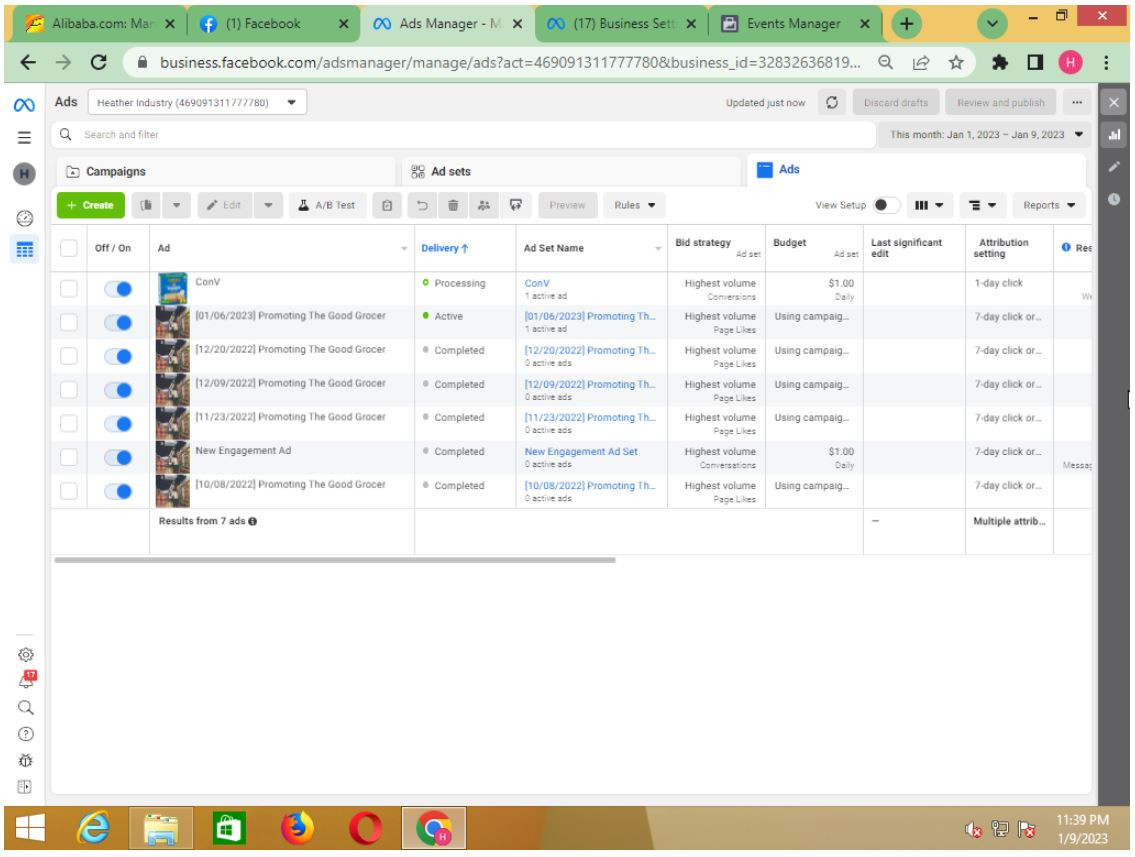This screenshot has width=1135, height=857.
Task: Click the undo arrow icon in toolbar
Action: point(422,206)
